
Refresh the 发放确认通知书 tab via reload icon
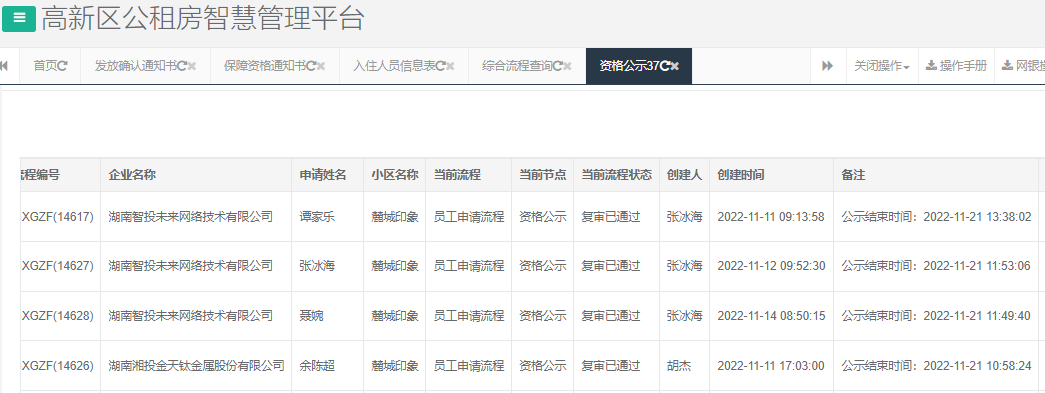[x=181, y=66]
